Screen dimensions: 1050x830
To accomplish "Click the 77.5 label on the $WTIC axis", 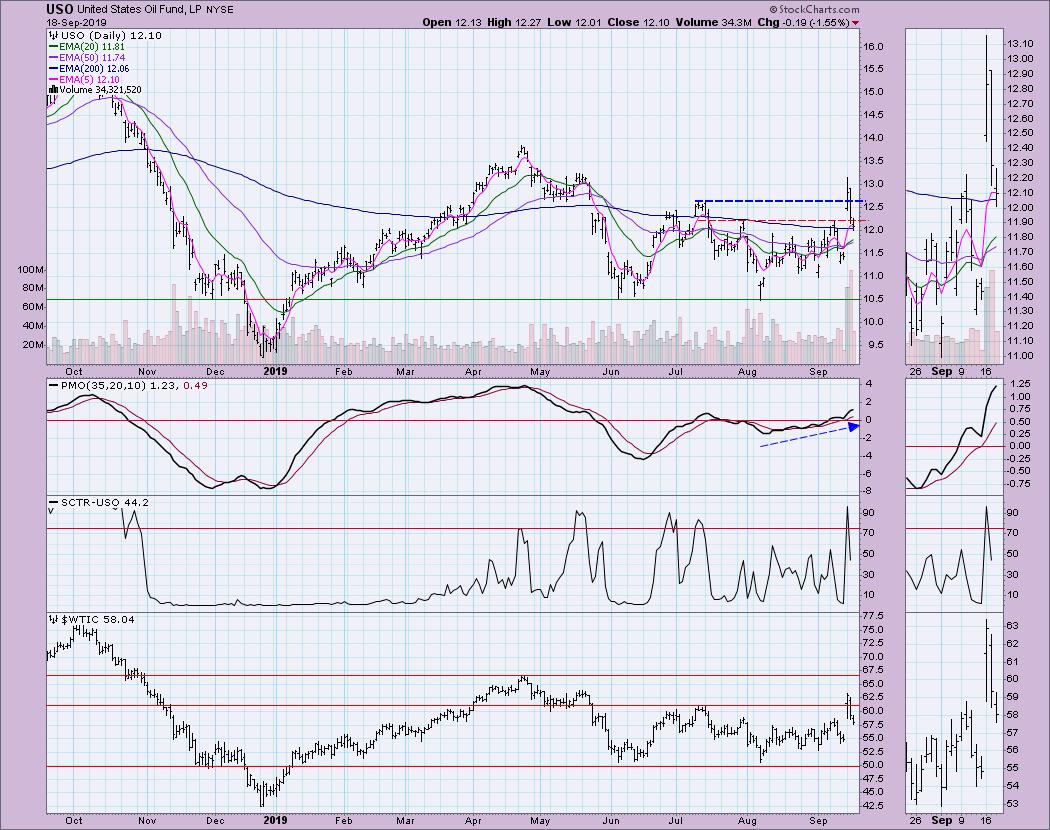I will pos(872,616).
